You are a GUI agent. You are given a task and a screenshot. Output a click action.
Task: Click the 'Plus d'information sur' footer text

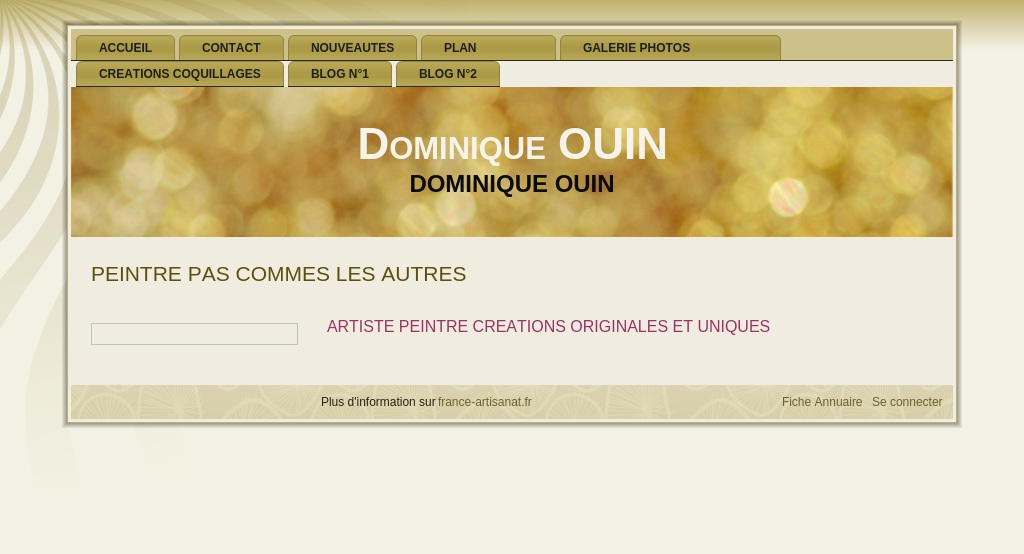pos(378,402)
